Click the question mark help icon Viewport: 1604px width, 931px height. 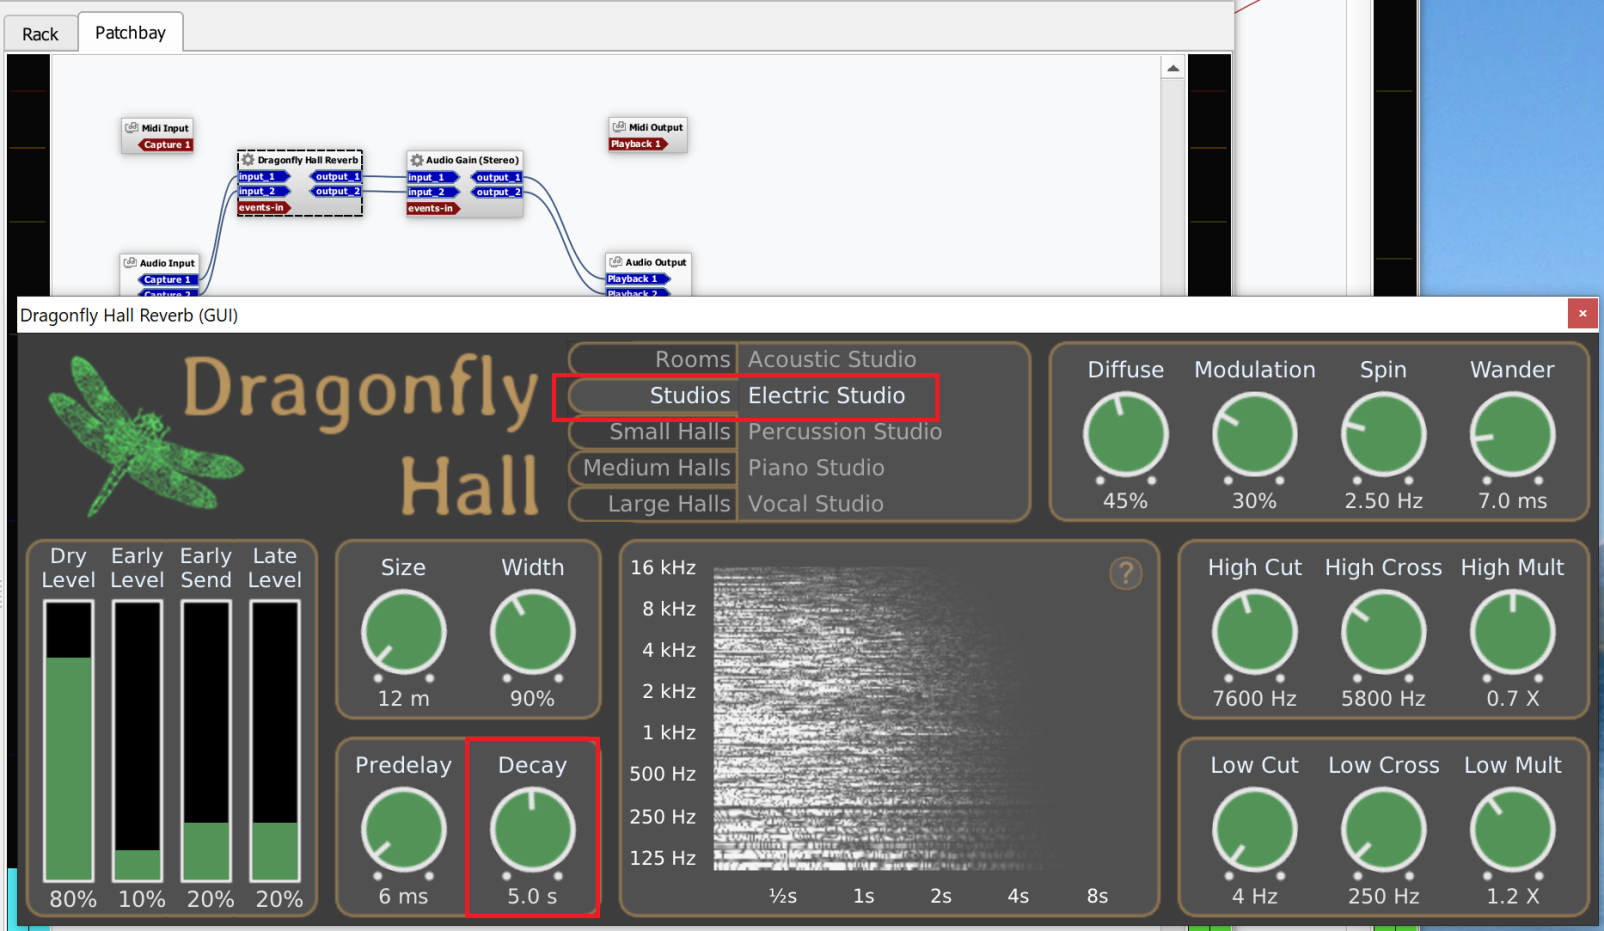pyautogui.click(x=1125, y=574)
